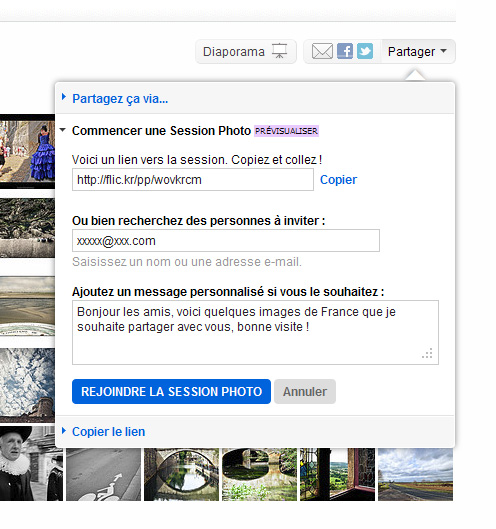This screenshot has width=496, height=529.
Task: Open the Partager dropdown menu
Action: click(417, 52)
